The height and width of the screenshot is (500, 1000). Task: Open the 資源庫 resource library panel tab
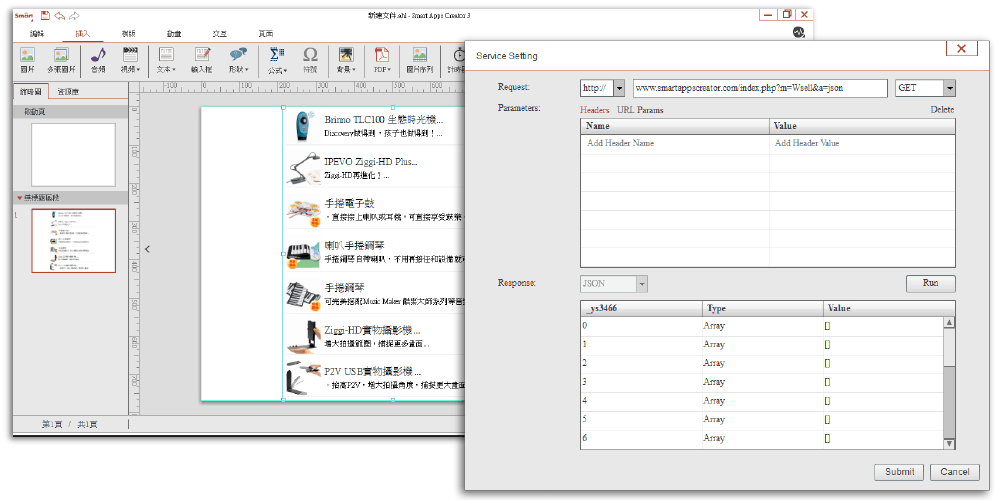[68, 92]
